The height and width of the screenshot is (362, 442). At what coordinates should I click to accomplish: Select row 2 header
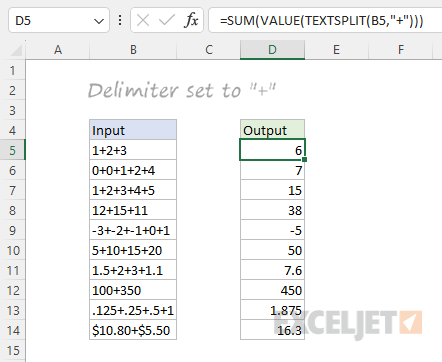13,90
